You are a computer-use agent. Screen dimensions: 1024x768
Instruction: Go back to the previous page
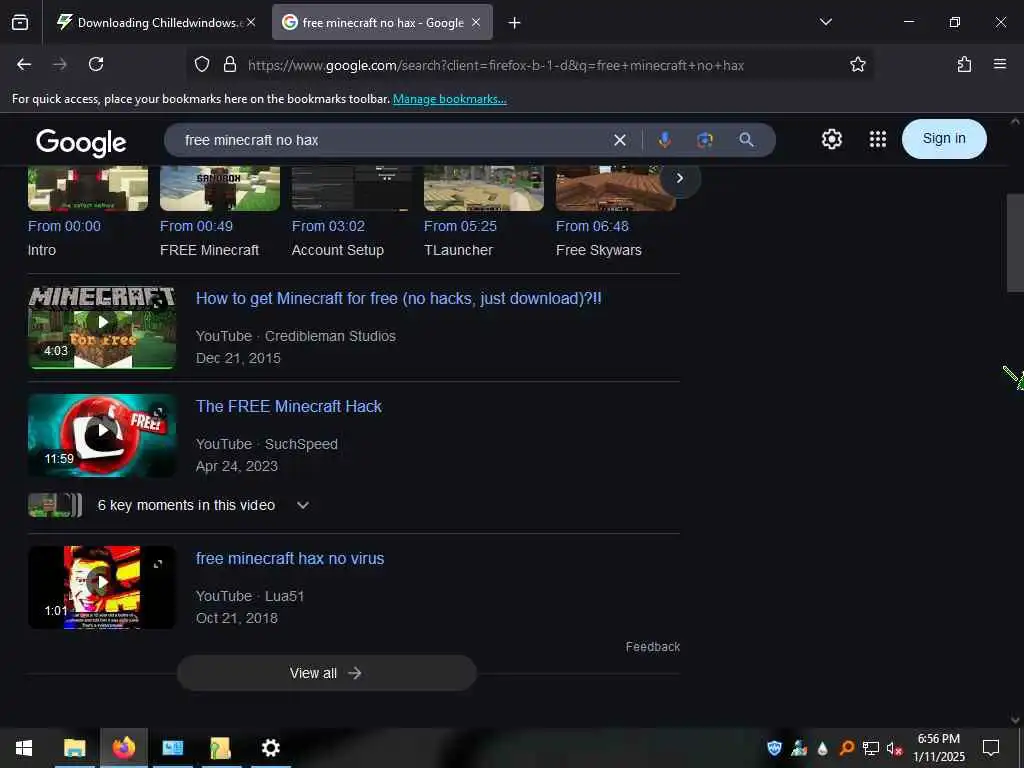[x=24, y=64]
